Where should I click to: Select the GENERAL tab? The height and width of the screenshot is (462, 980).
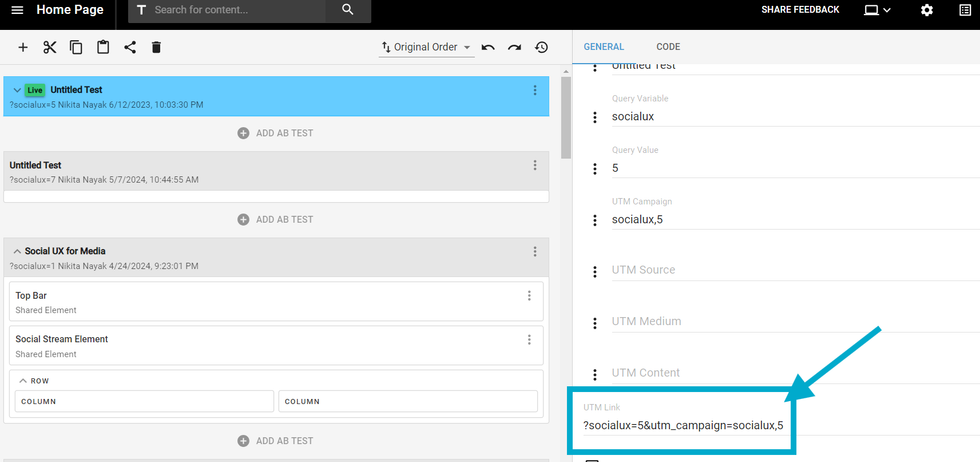click(x=604, y=47)
